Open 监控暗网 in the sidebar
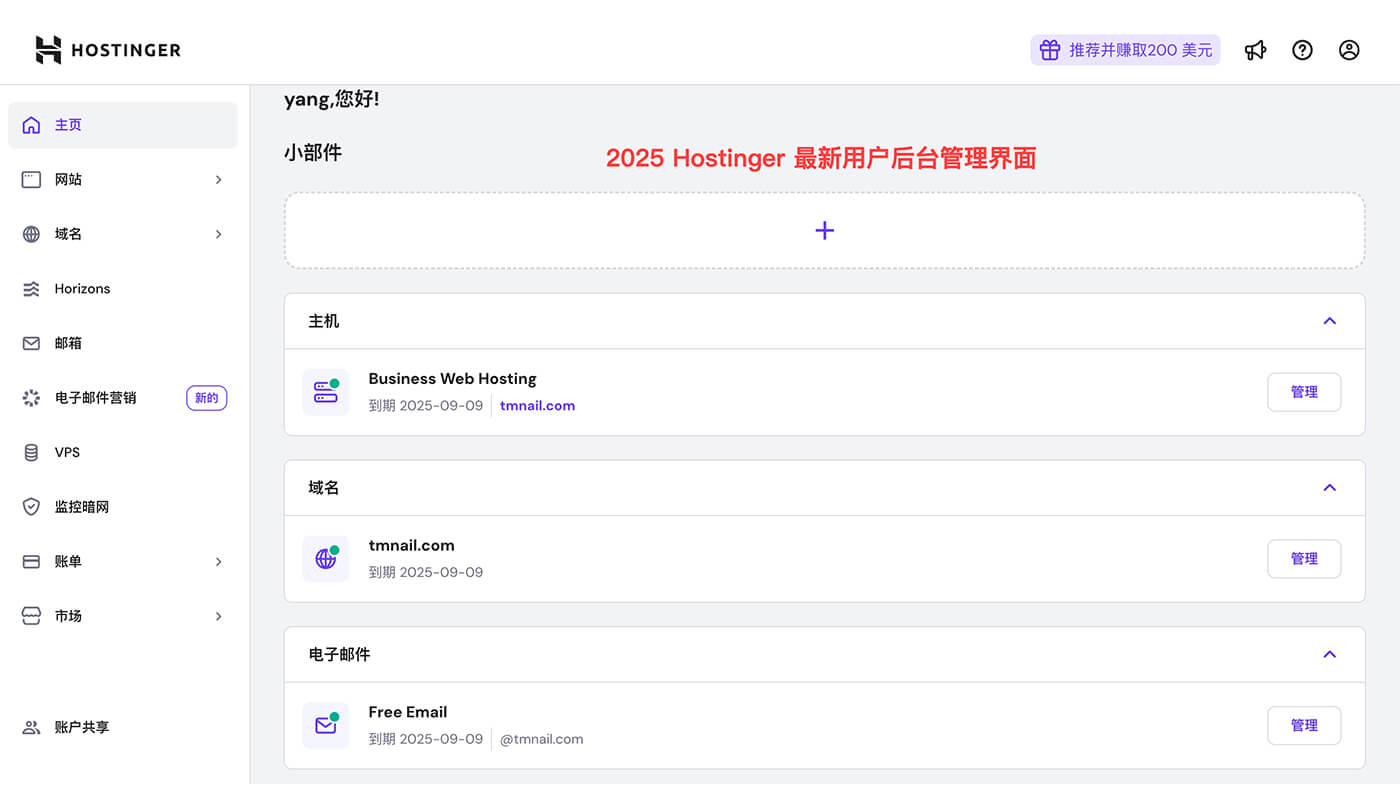This screenshot has height=800, width=1400. point(123,507)
